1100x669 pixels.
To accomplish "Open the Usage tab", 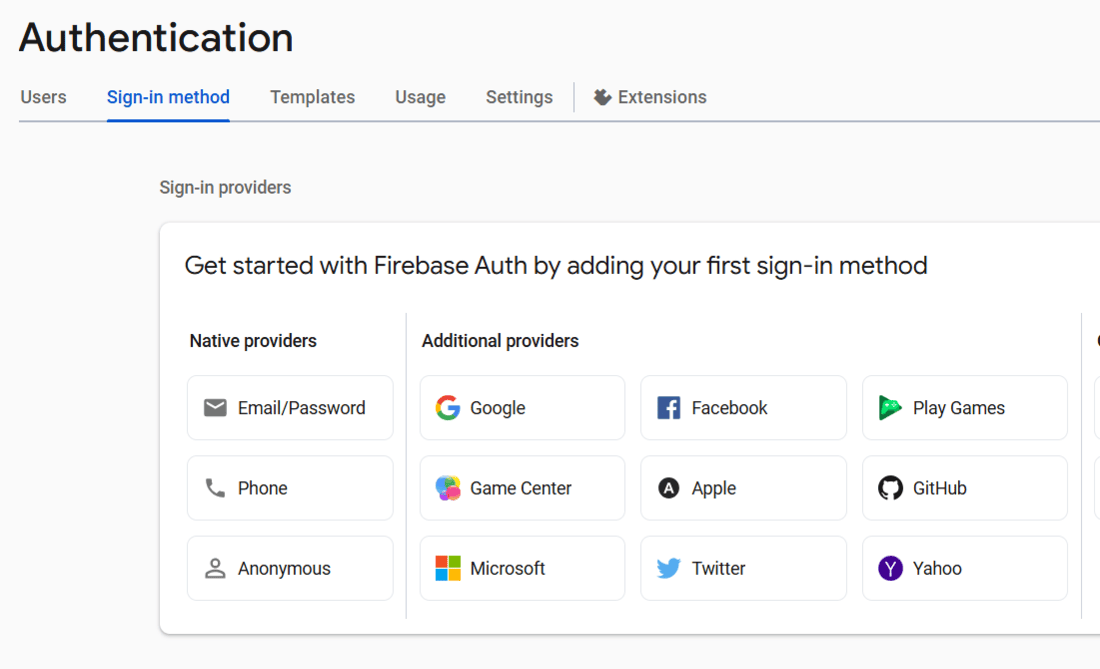I will pos(420,97).
